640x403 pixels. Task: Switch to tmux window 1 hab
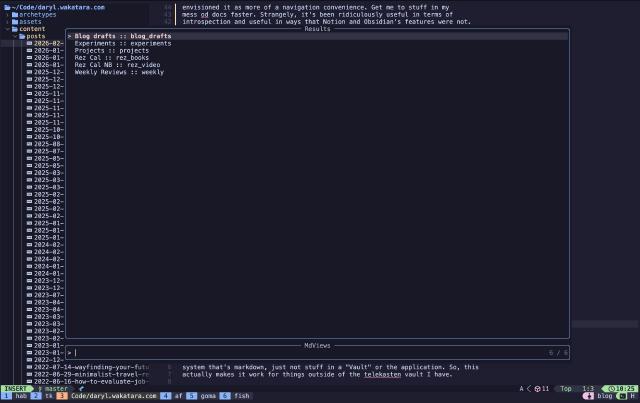[x=15, y=396]
